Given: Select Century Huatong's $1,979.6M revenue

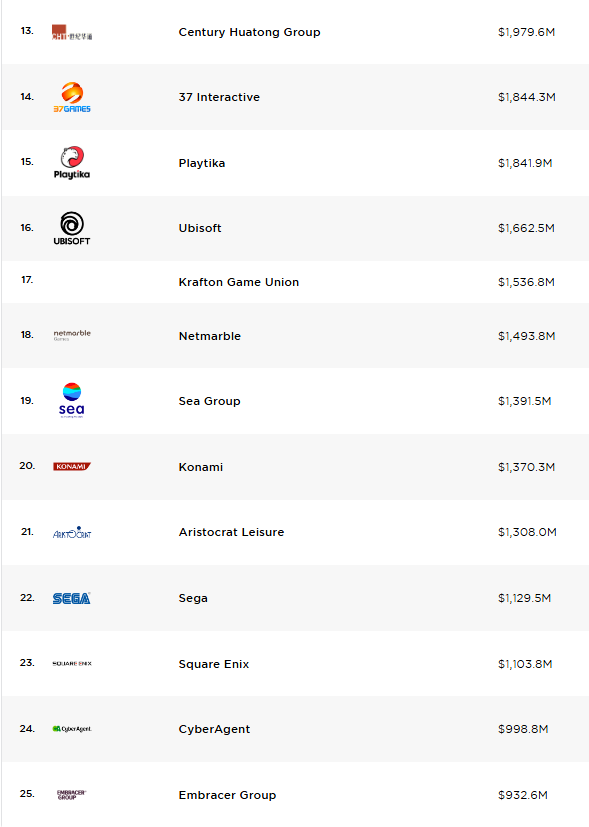Looking at the screenshot, I should (x=526, y=32).
